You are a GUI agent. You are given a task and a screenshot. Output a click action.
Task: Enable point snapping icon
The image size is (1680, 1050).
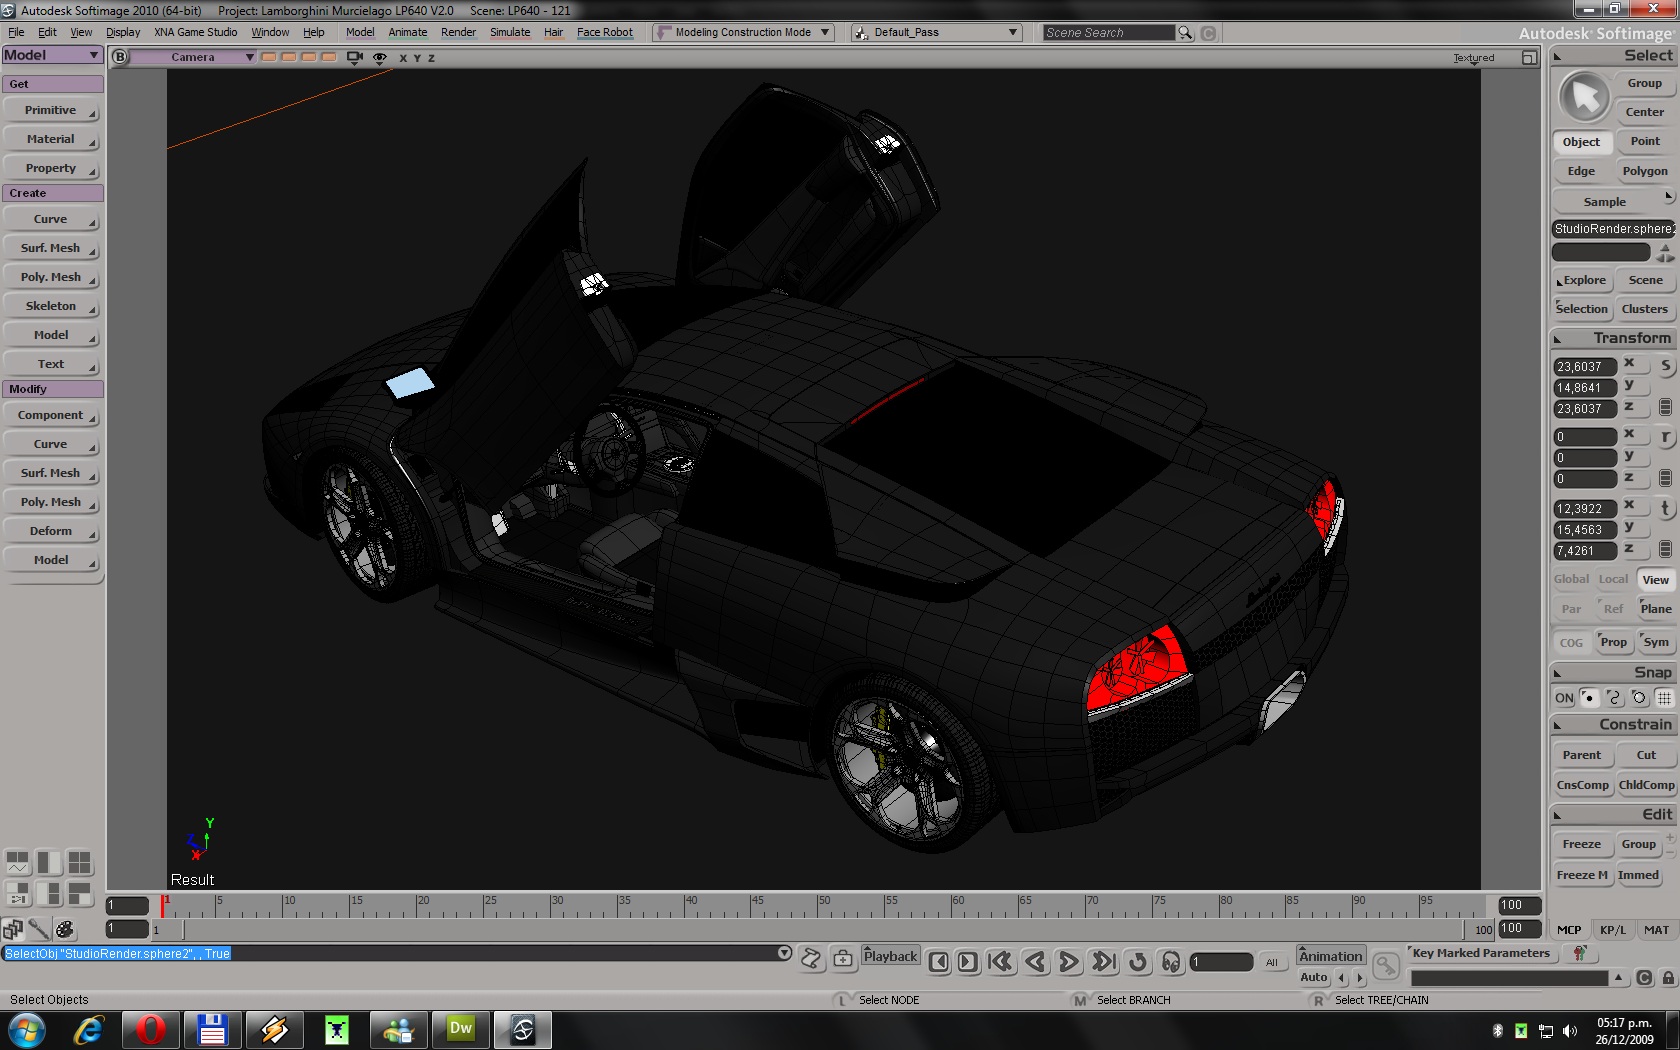[x=1589, y=698]
